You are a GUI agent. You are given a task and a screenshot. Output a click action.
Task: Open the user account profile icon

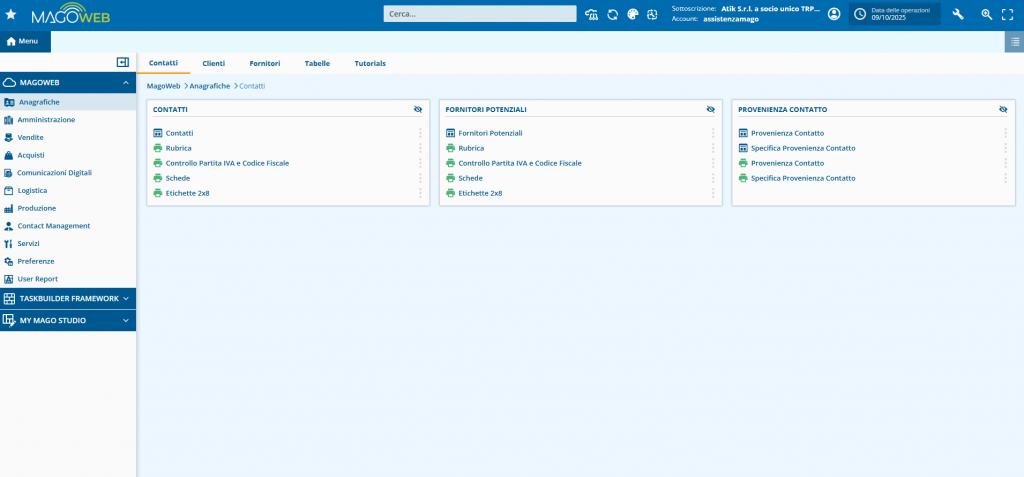point(834,14)
